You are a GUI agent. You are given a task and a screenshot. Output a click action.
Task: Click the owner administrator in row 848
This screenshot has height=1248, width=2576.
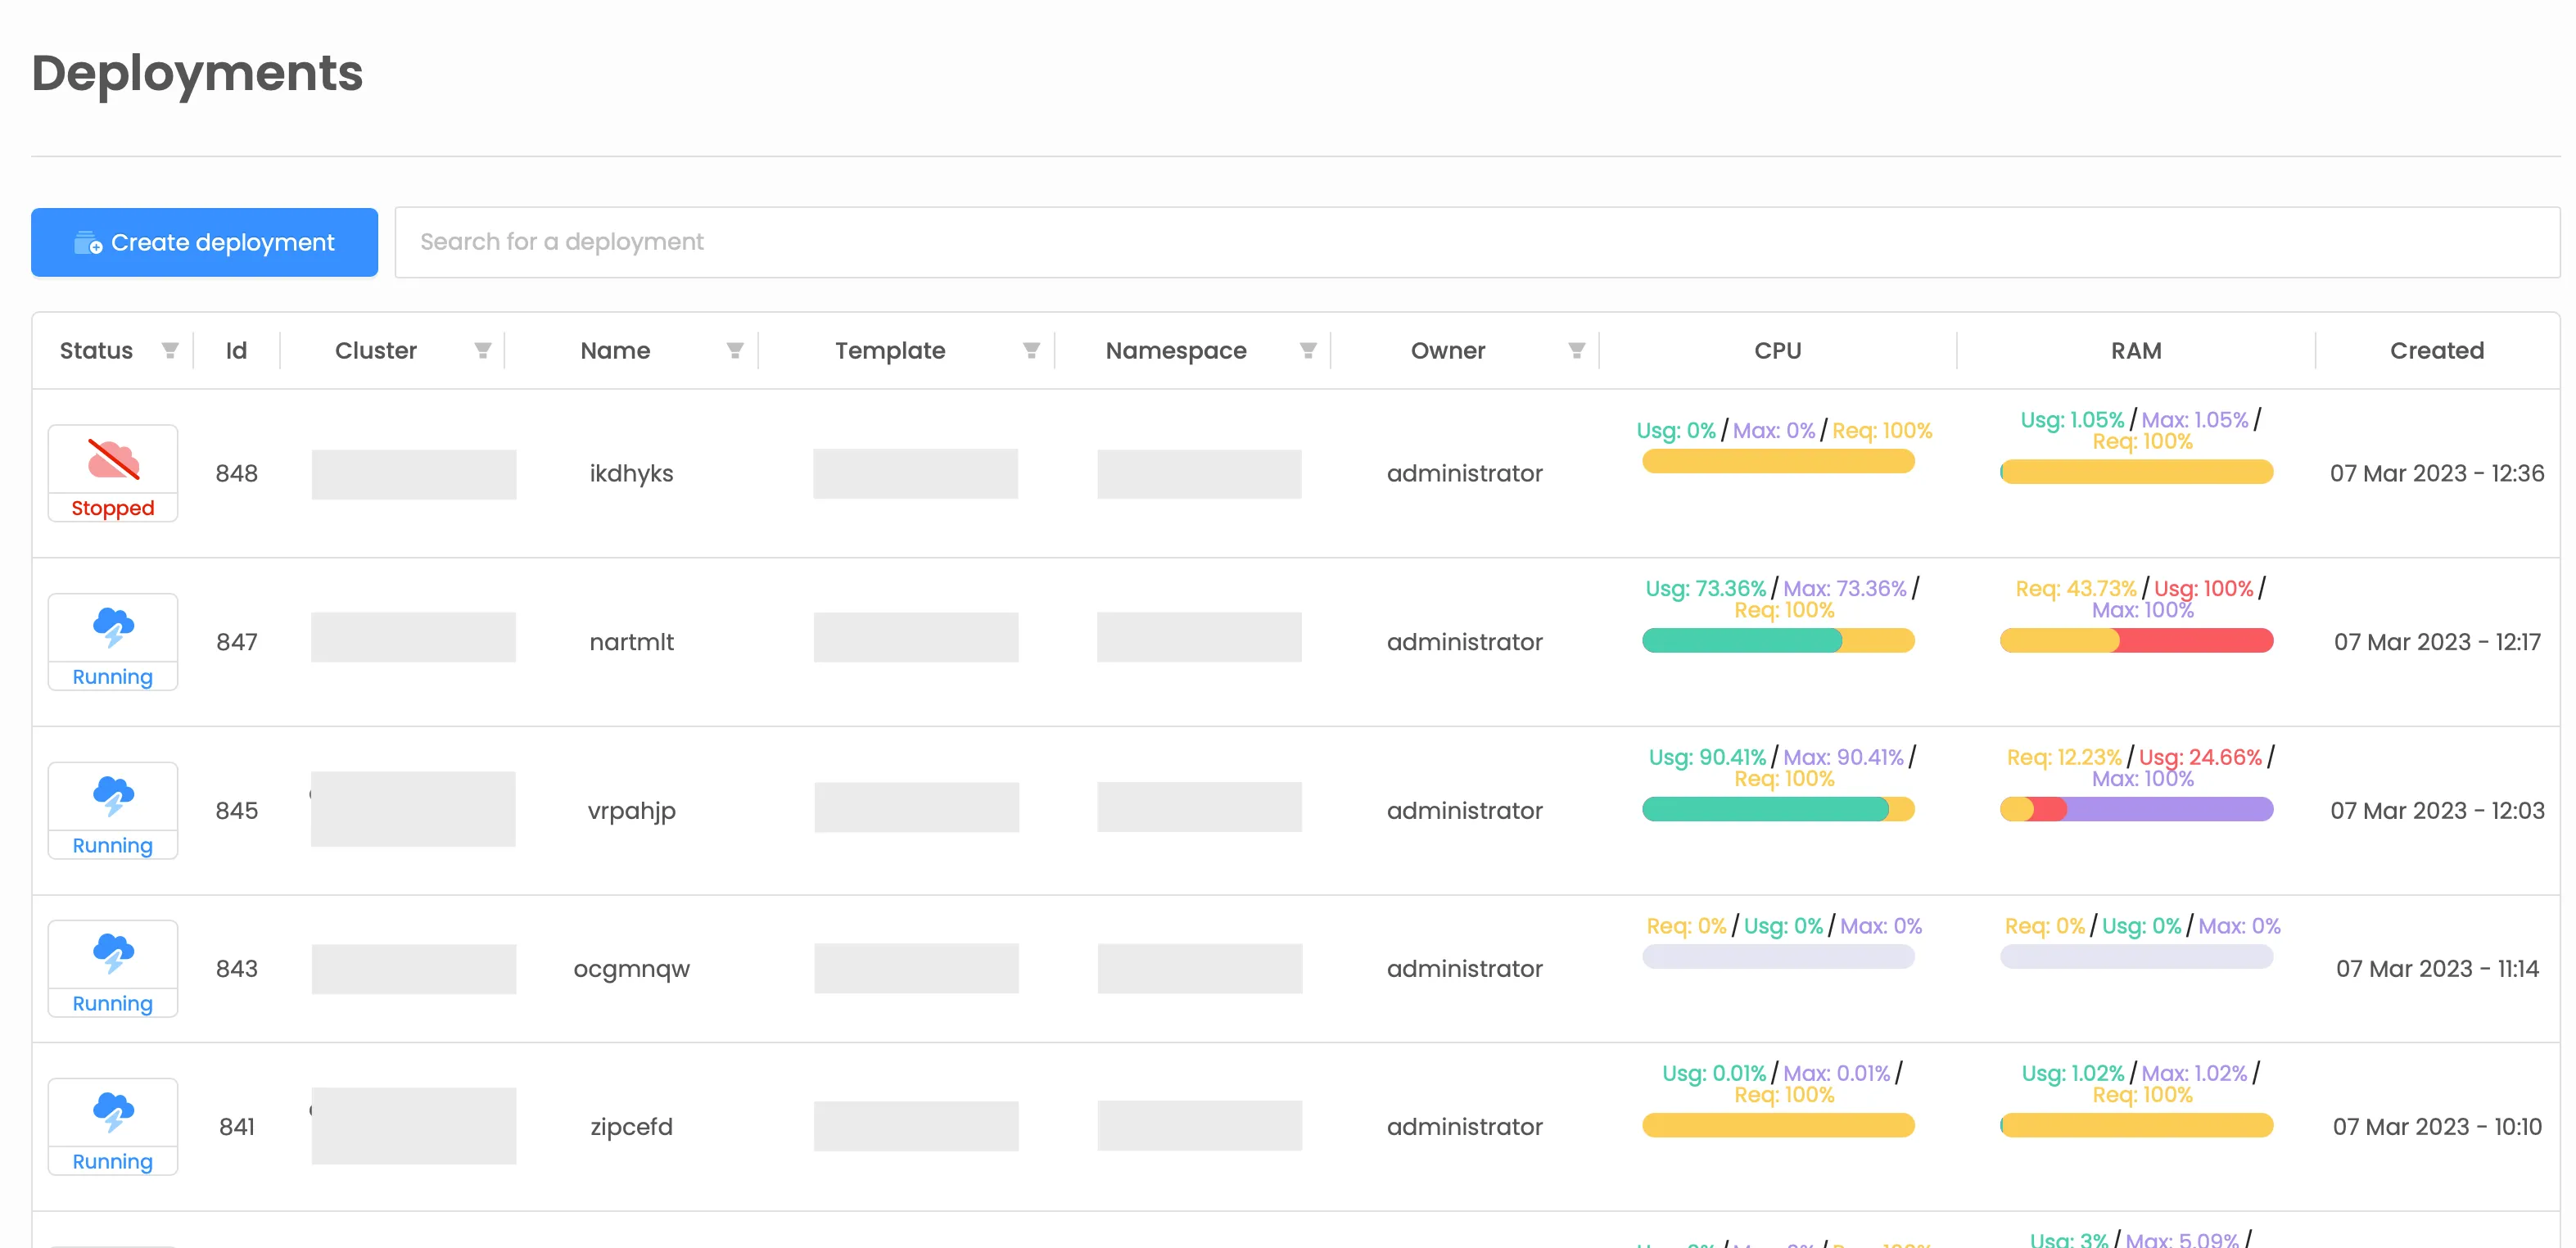pos(1464,473)
